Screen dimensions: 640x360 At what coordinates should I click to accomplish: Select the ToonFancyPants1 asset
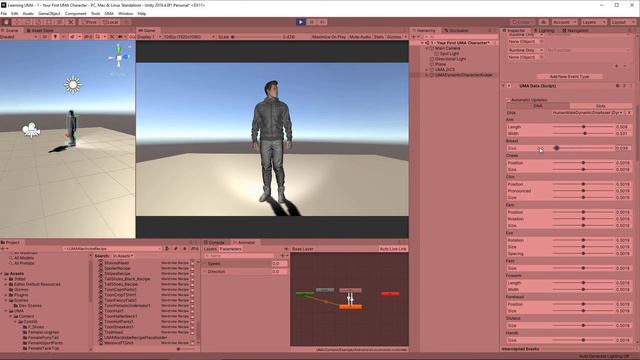[x=120, y=300]
